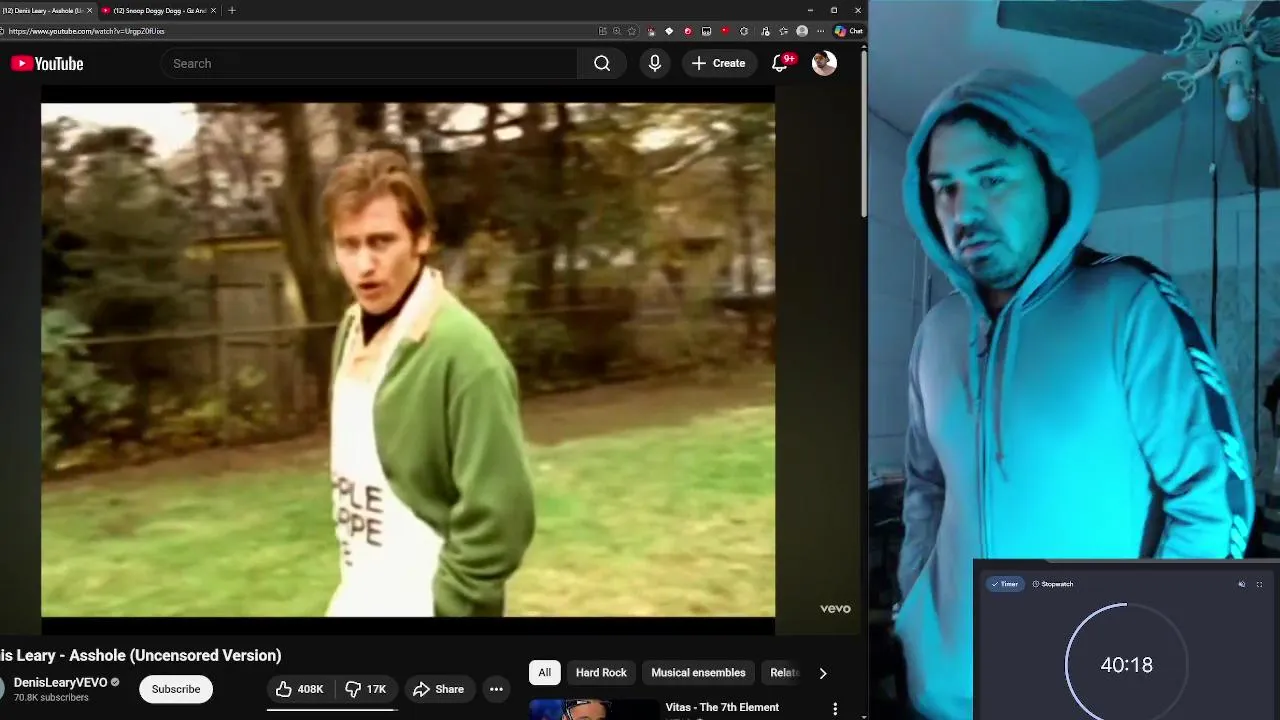Select the Timer mode in the widget

click(1004, 584)
